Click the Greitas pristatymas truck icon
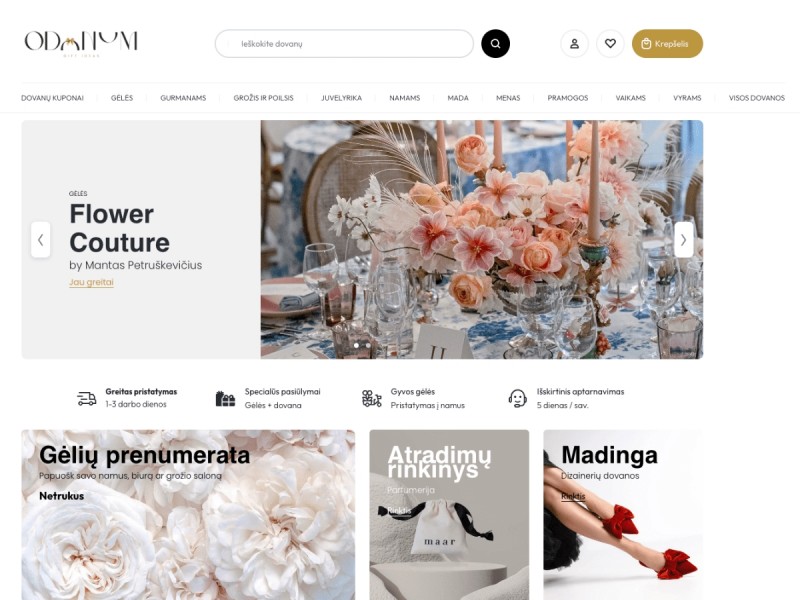 pos(87,398)
